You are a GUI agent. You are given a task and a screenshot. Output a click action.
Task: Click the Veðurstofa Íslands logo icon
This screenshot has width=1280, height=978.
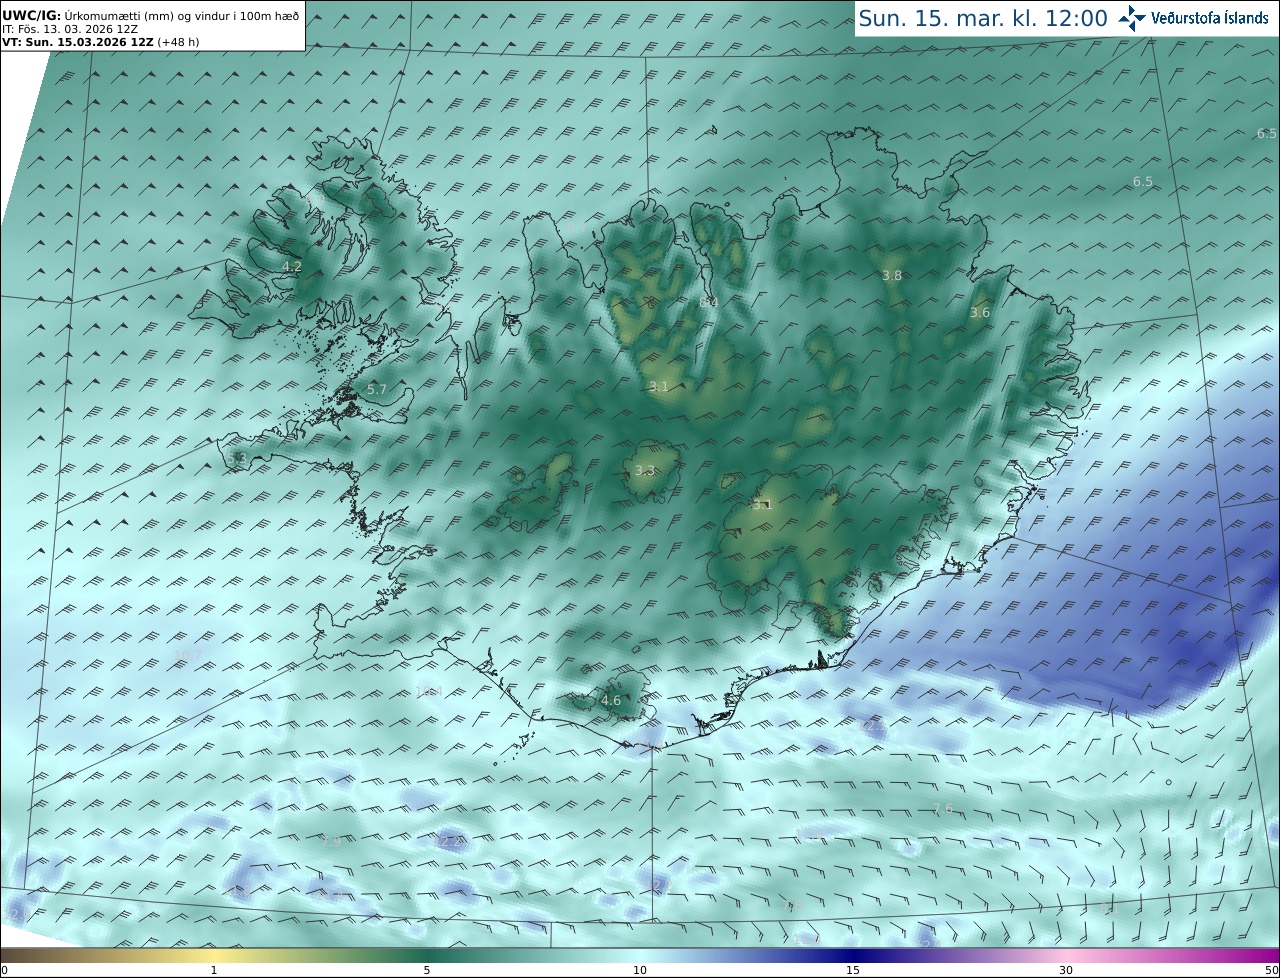pos(1132,18)
